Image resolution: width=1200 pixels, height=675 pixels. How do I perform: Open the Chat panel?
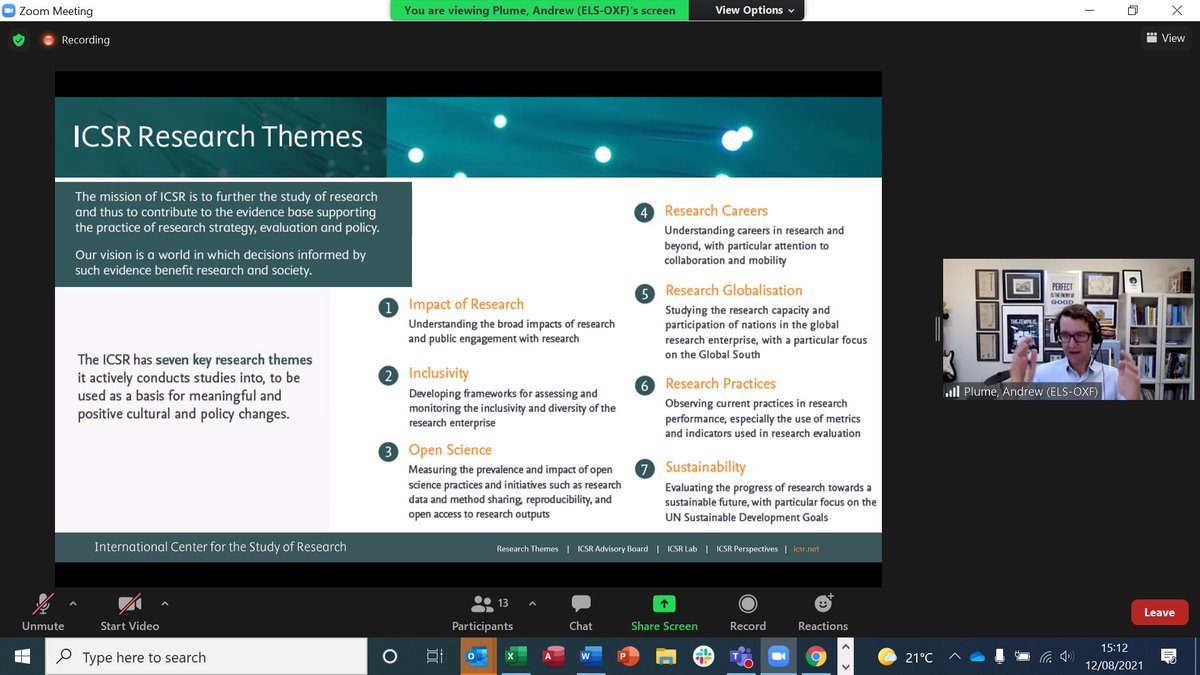(x=581, y=611)
